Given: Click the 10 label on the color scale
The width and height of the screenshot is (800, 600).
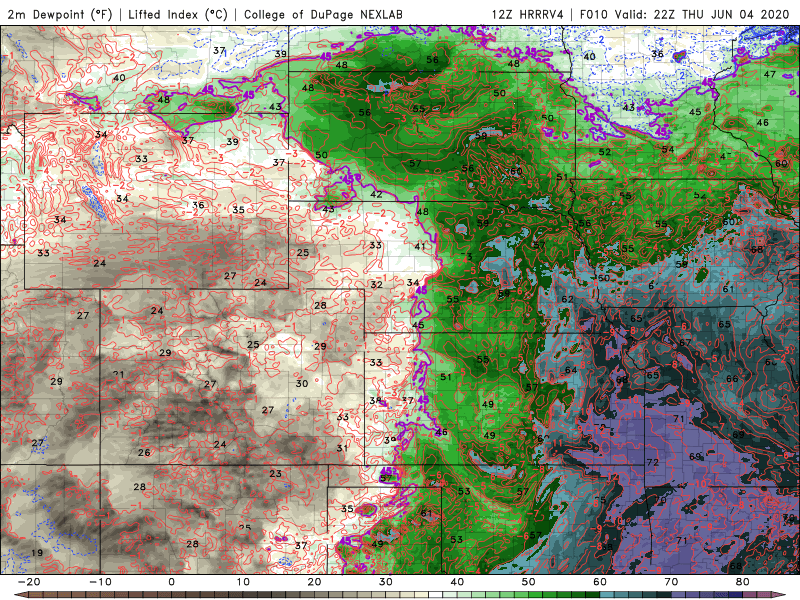Looking at the screenshot, I should (x=243, y=582).
